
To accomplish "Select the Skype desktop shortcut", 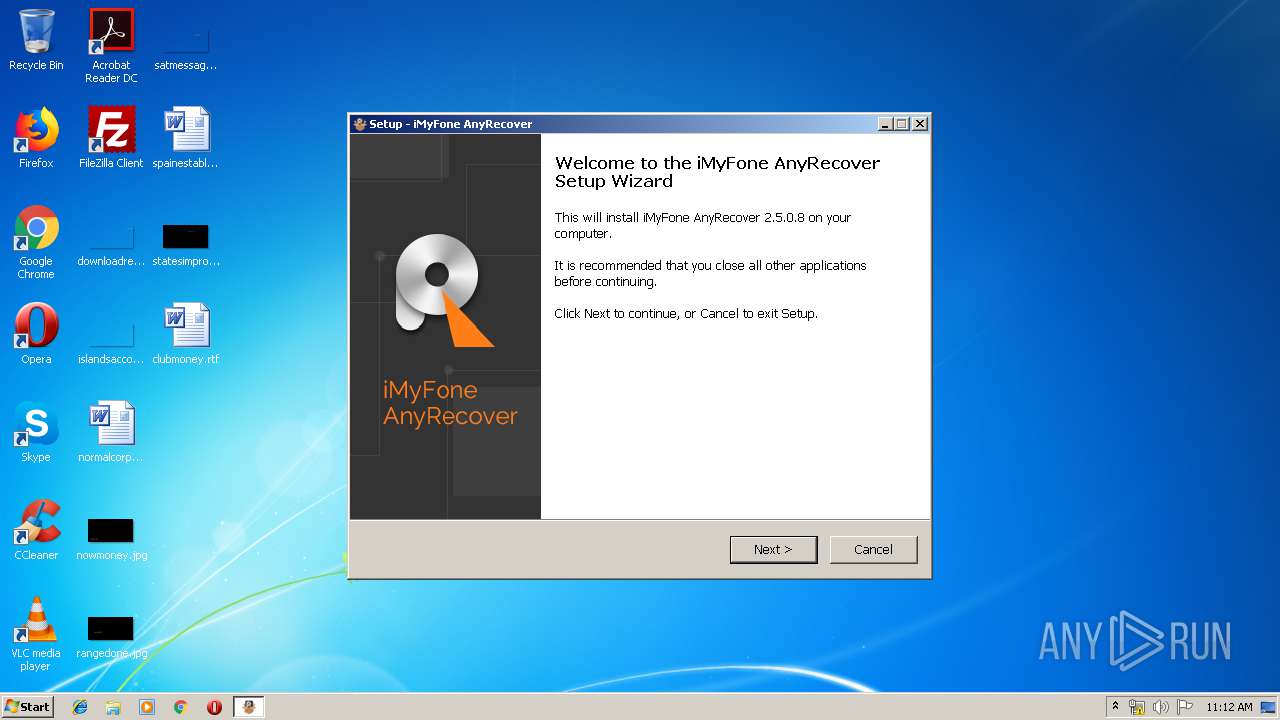I will (36, 432).
